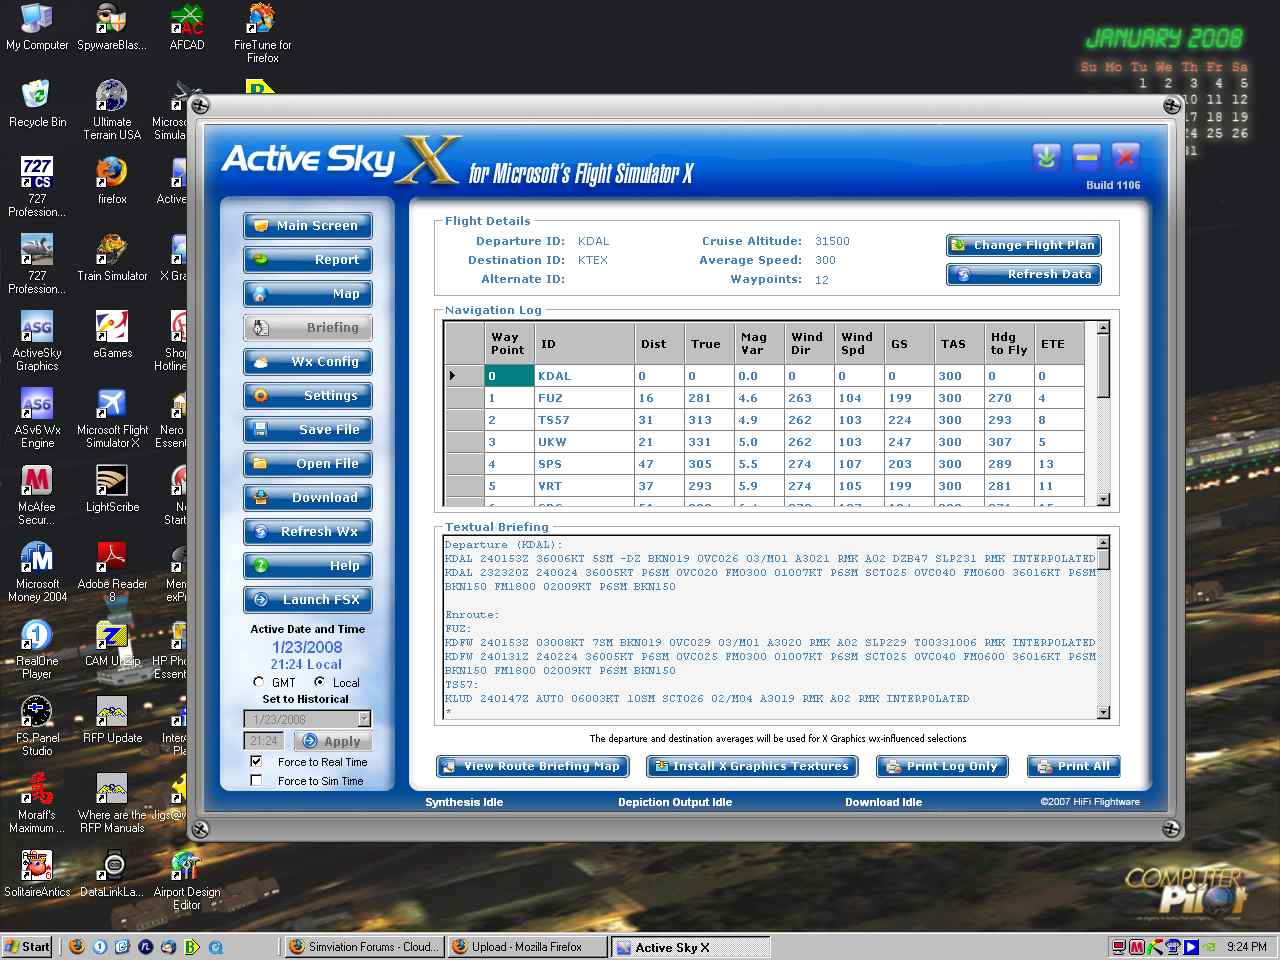Expand the historical date dropdown

(364, 719)
